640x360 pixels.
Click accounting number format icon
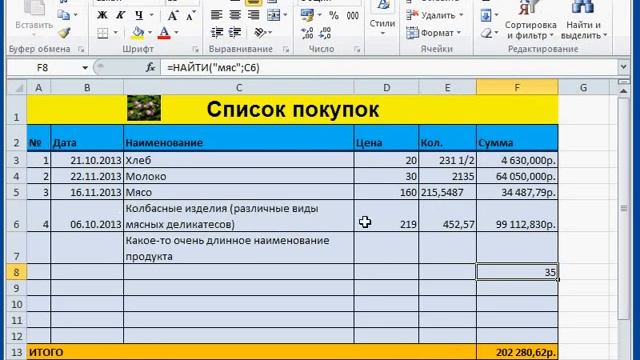[x=307, y=16]
